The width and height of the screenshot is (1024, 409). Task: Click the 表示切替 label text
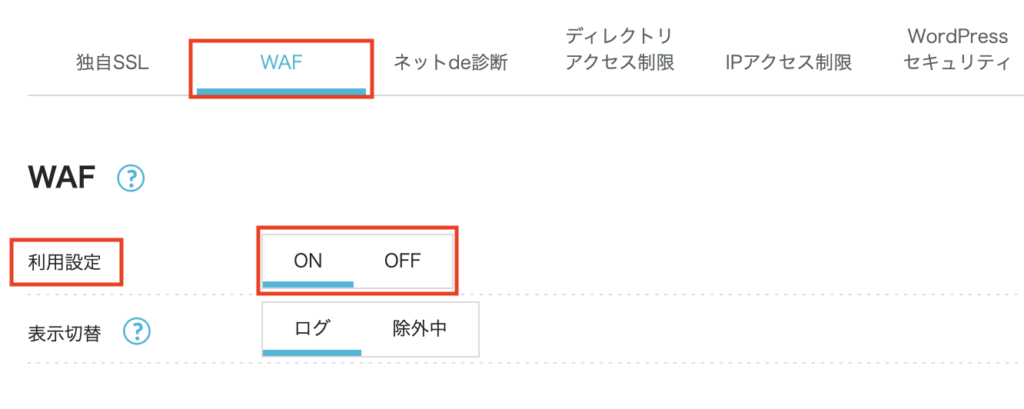tap(65, 332)
